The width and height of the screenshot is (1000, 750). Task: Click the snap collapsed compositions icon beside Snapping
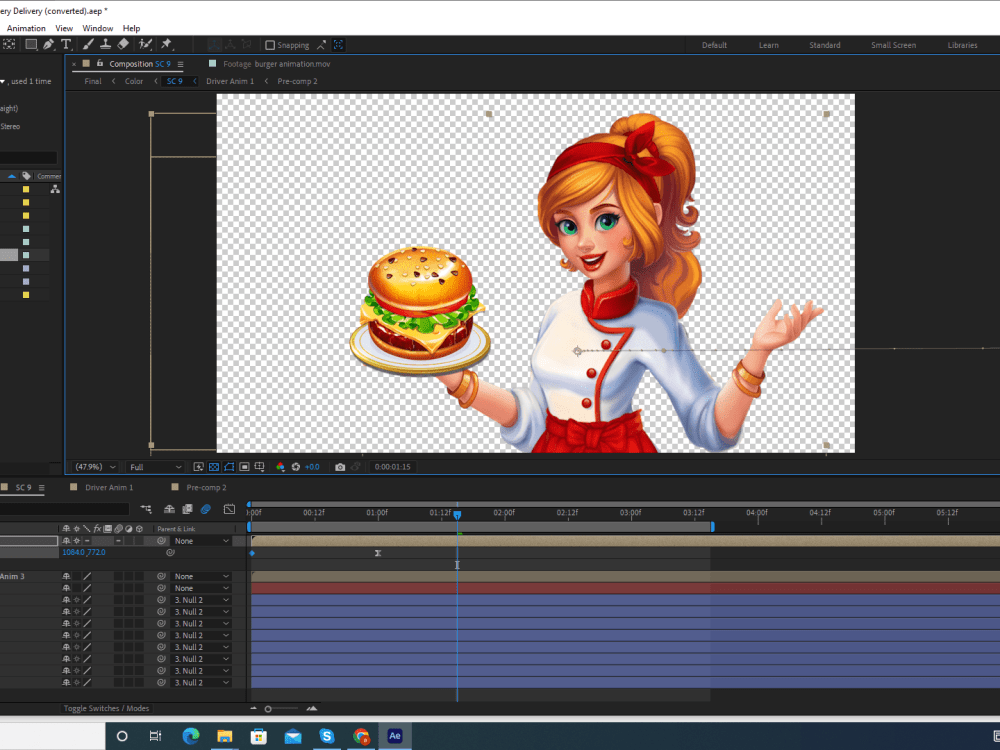pyautogui.click(x=321, y=45)
